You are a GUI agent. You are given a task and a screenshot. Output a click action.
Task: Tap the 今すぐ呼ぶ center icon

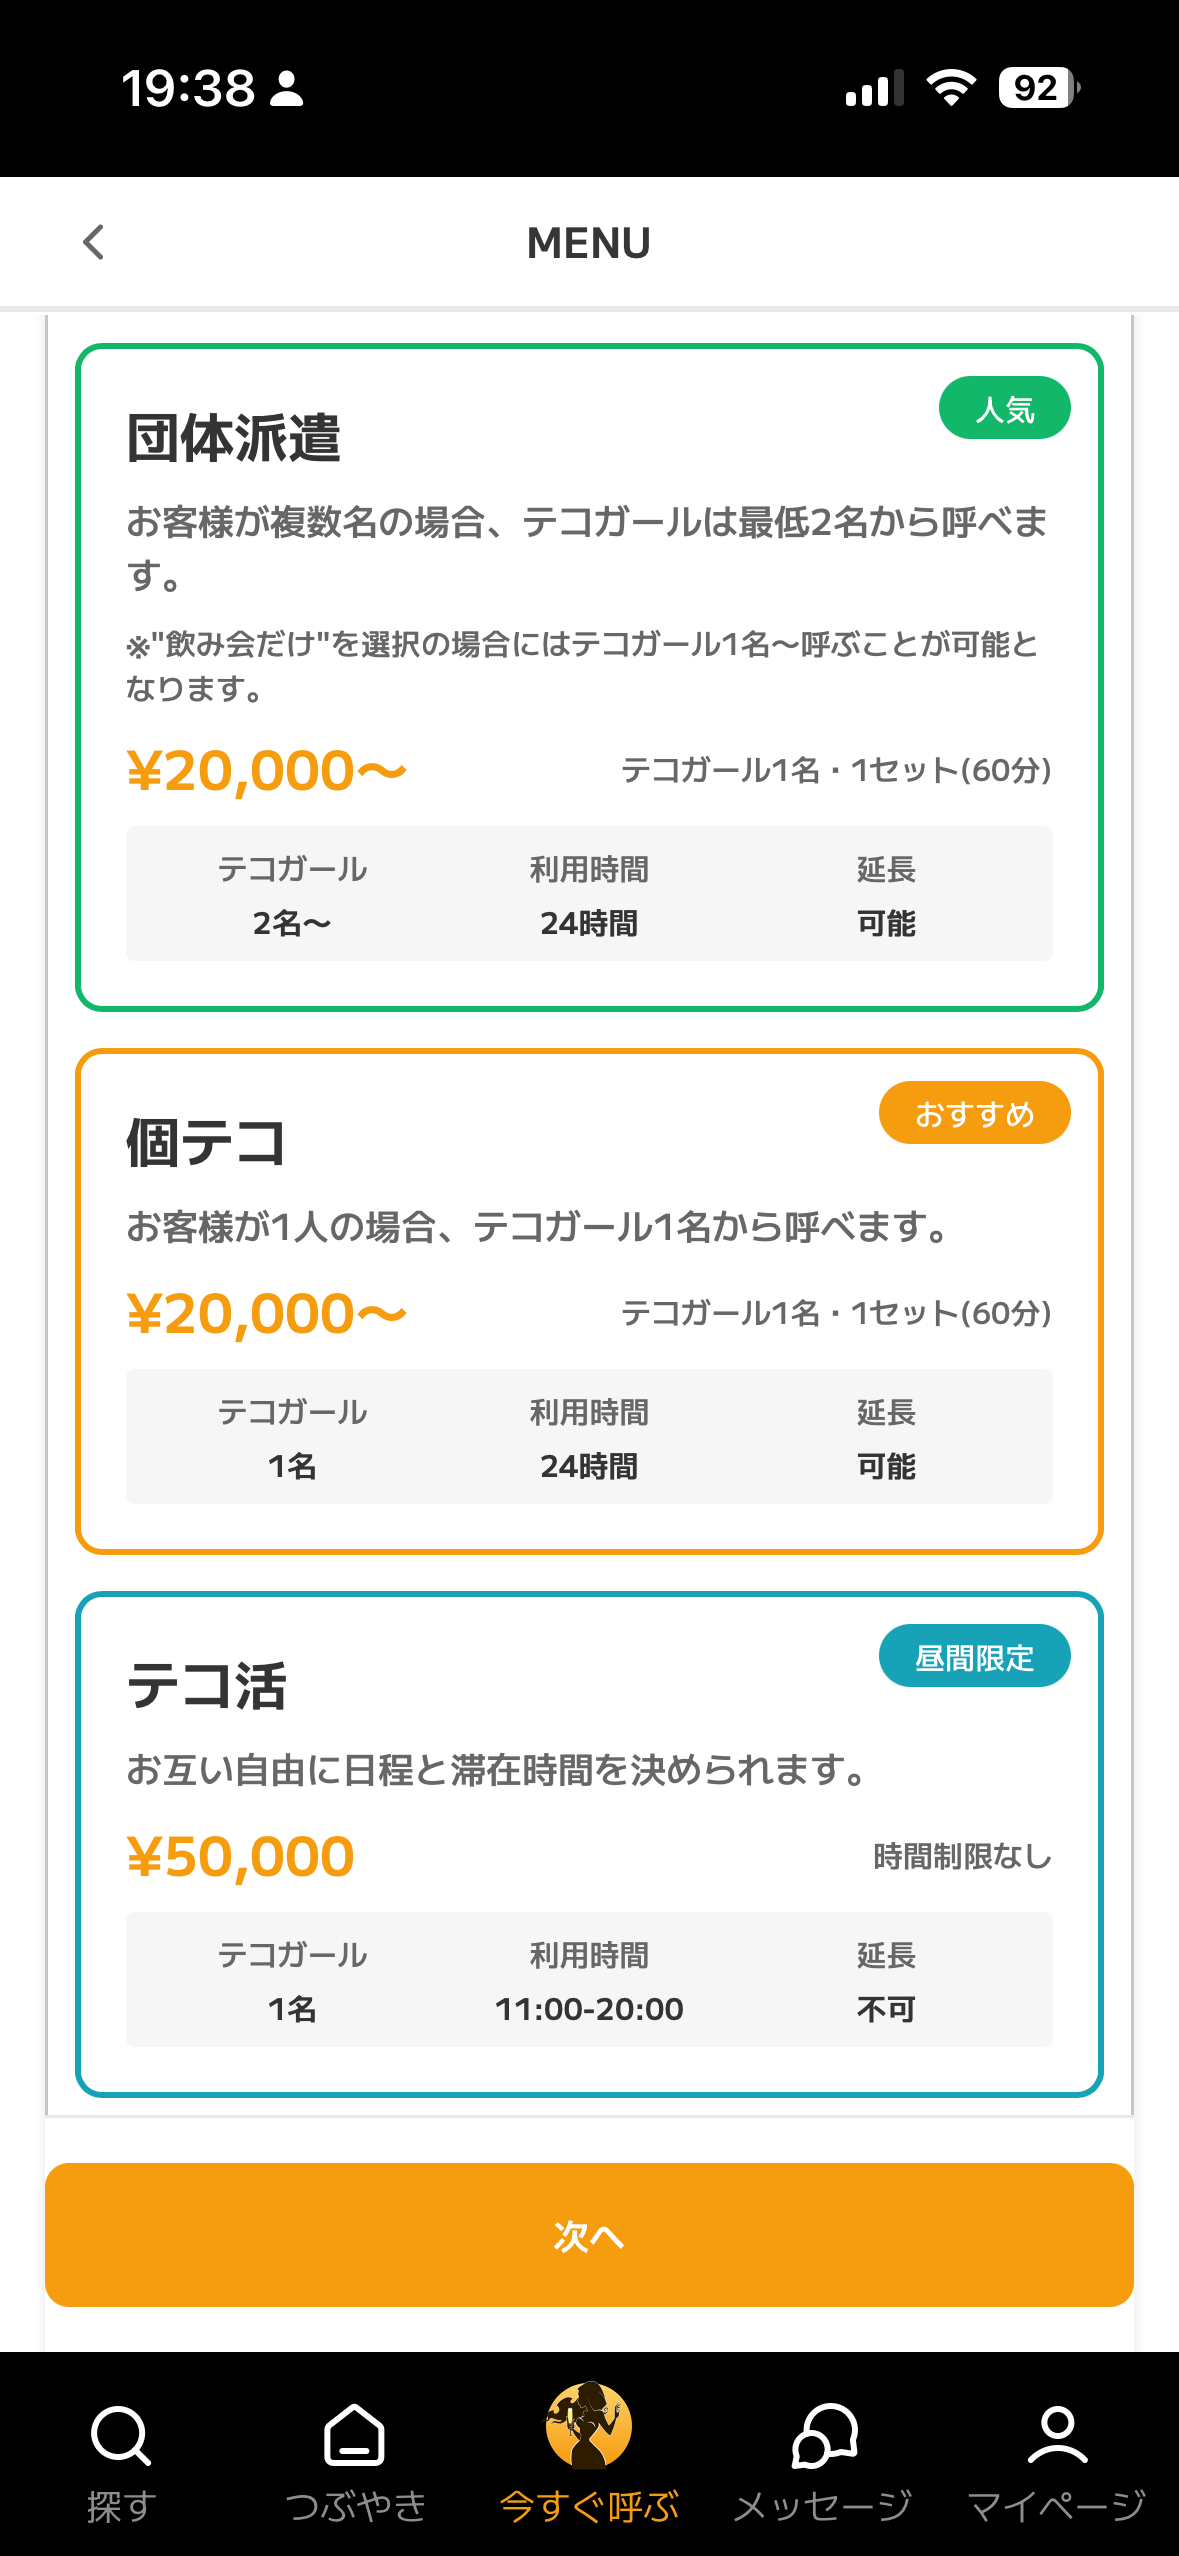589,2426
